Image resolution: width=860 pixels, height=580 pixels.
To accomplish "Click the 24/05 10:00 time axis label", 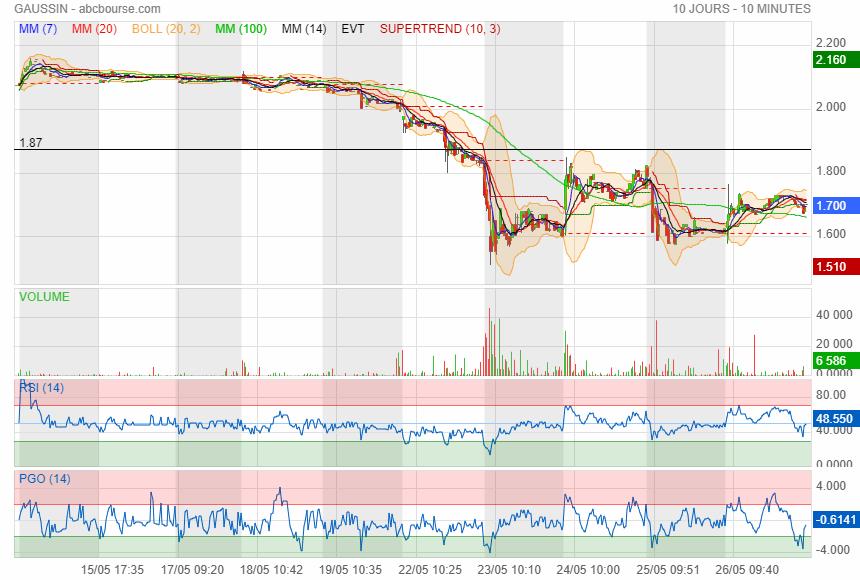I will (588, 570).
